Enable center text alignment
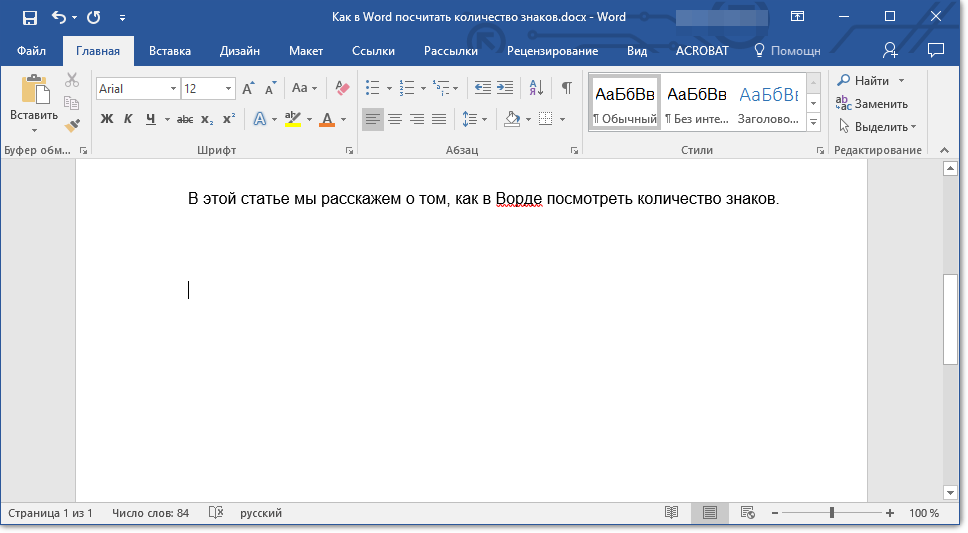This screenshot has width=968, height=533. [395, 119]
